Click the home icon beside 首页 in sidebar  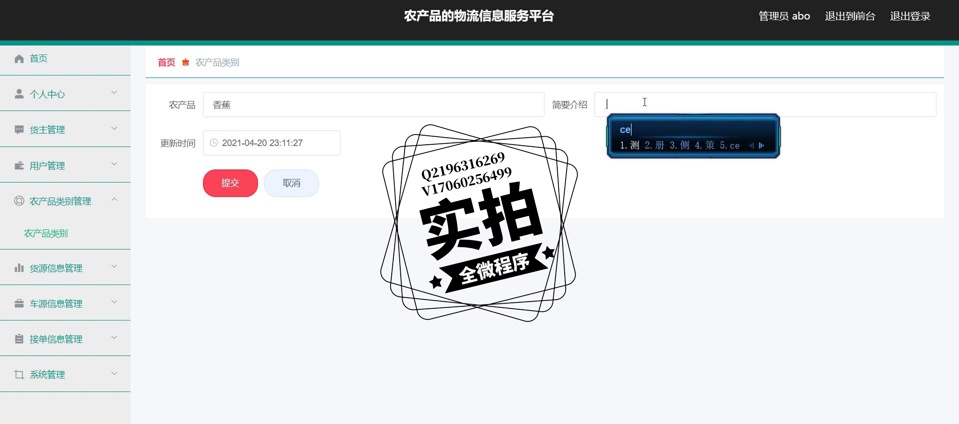[x=19, y=59]
